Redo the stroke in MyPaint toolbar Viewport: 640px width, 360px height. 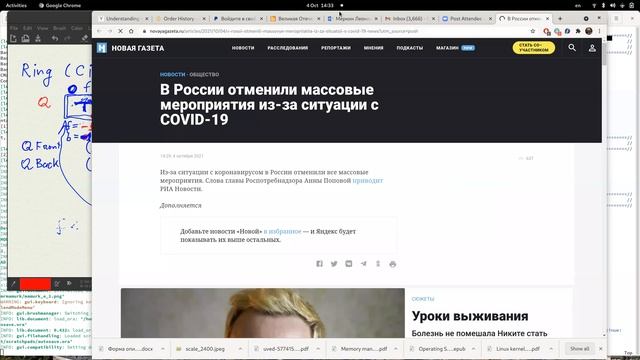coord(67,38)
